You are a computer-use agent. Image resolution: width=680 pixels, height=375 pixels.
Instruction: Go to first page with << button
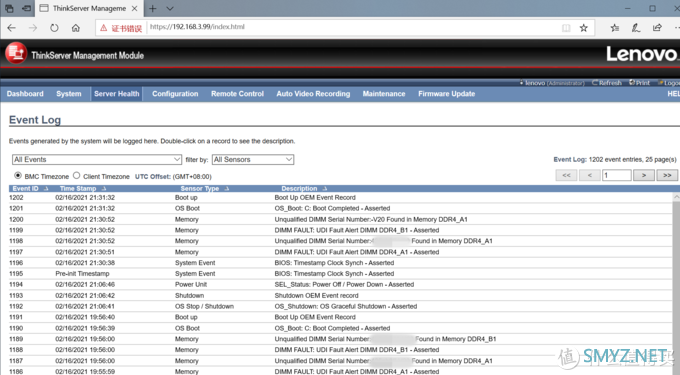[566, 175]
